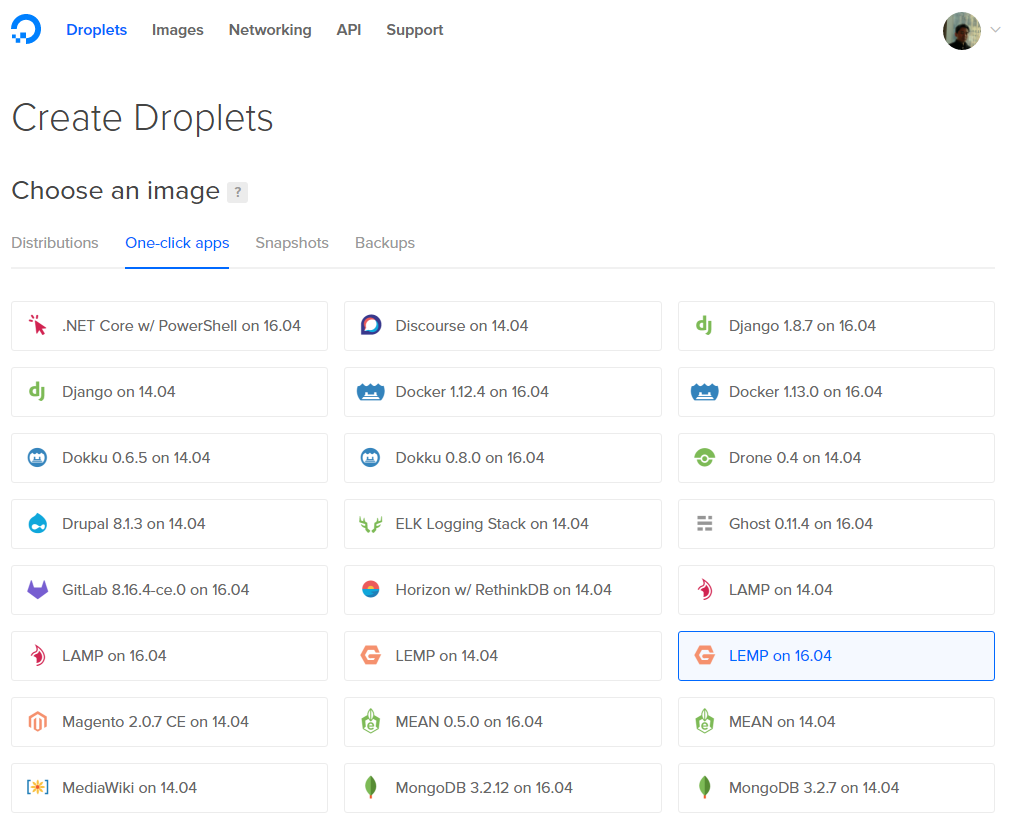The height and width of the screenshot is (819, 1015).
Task: Click the Discourse speech bubble icon
Action: [371, 325]
